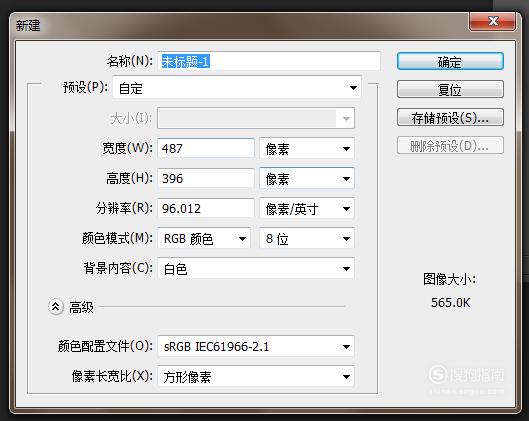Click the 确定 button
Screen dimensions: 529x421
pos(450,61)
